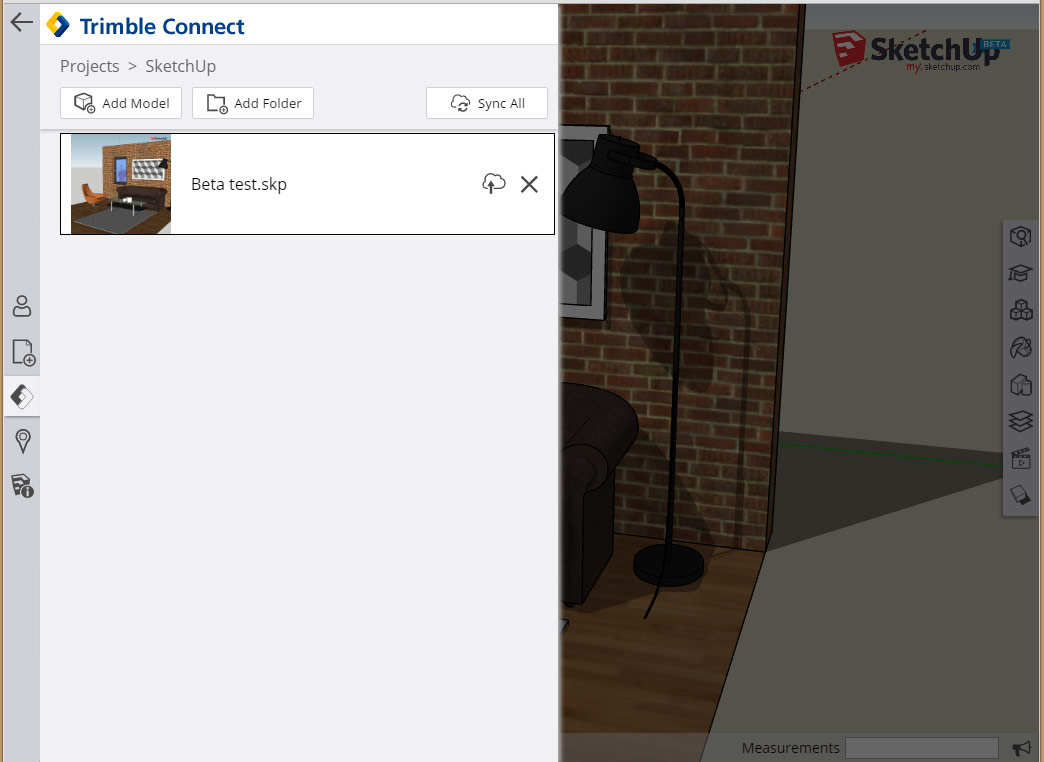The height and width of the screenshot is (762, 1044).
Task: Open the Model Info icon
Action: pos(22,486)
